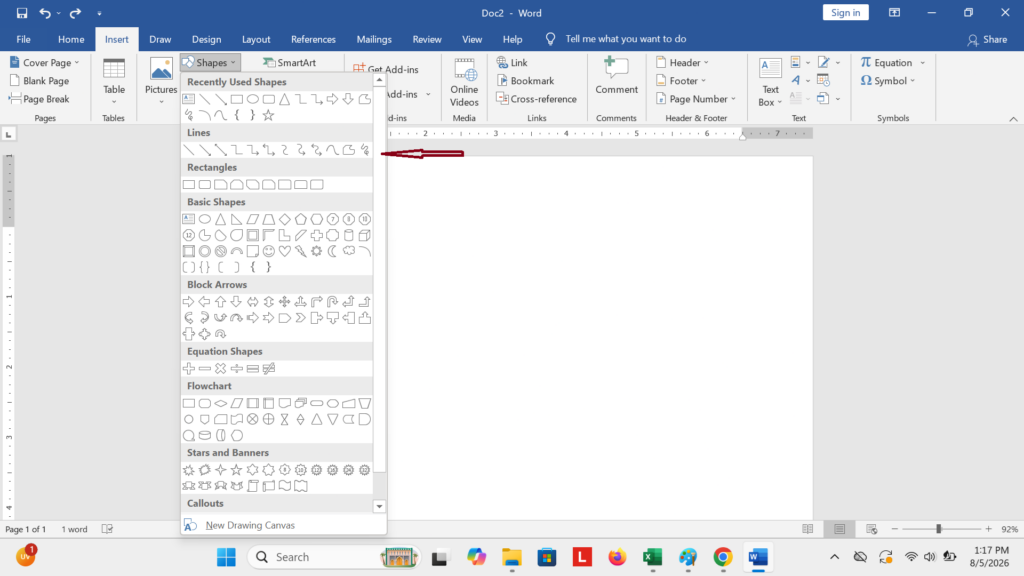
Task: Select the Sun shape in Basic Shapes
Action: [x=317, y=251]
